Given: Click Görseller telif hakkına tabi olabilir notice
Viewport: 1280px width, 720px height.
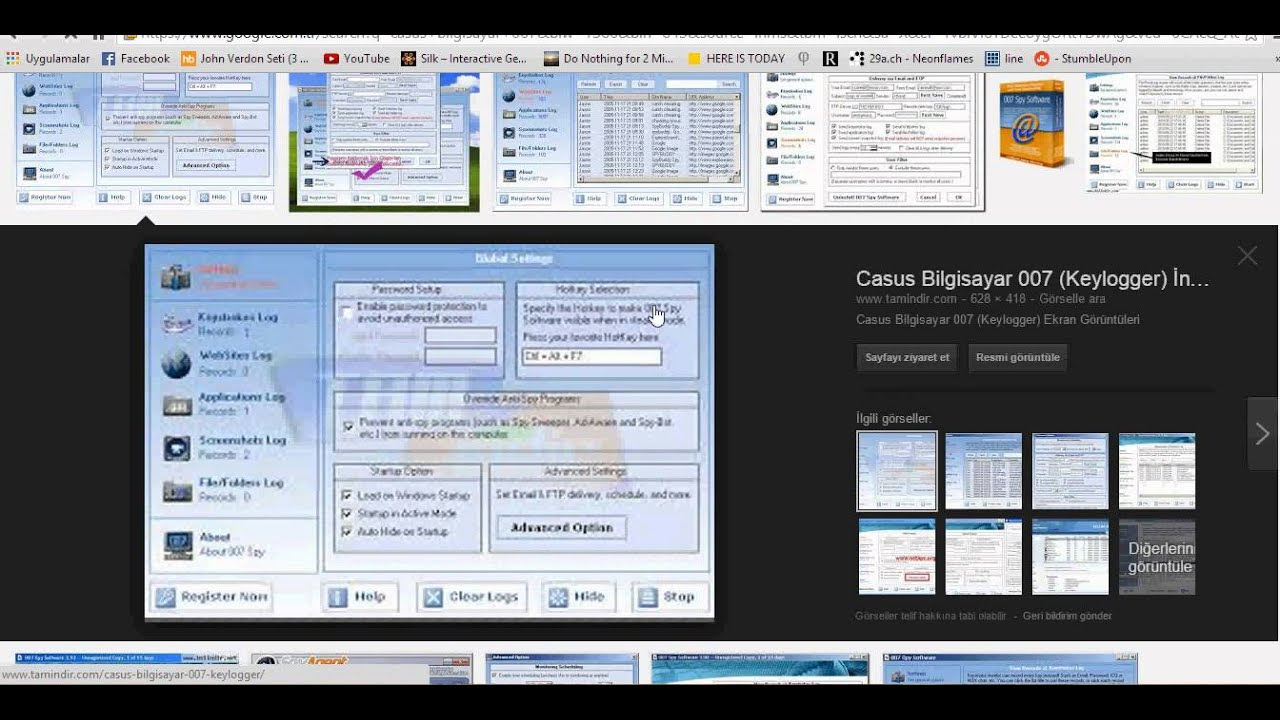Looking at the screenshot, I should (x=931, y=616).
